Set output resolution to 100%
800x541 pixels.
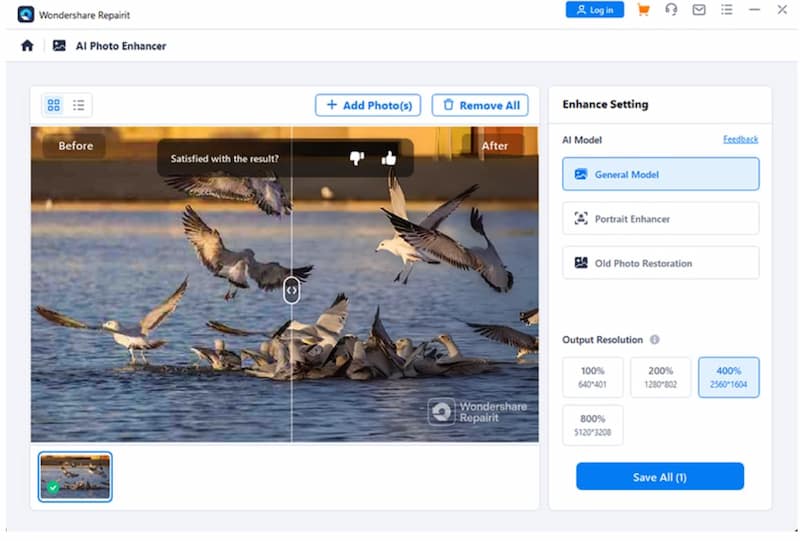(x=593, y=377)
